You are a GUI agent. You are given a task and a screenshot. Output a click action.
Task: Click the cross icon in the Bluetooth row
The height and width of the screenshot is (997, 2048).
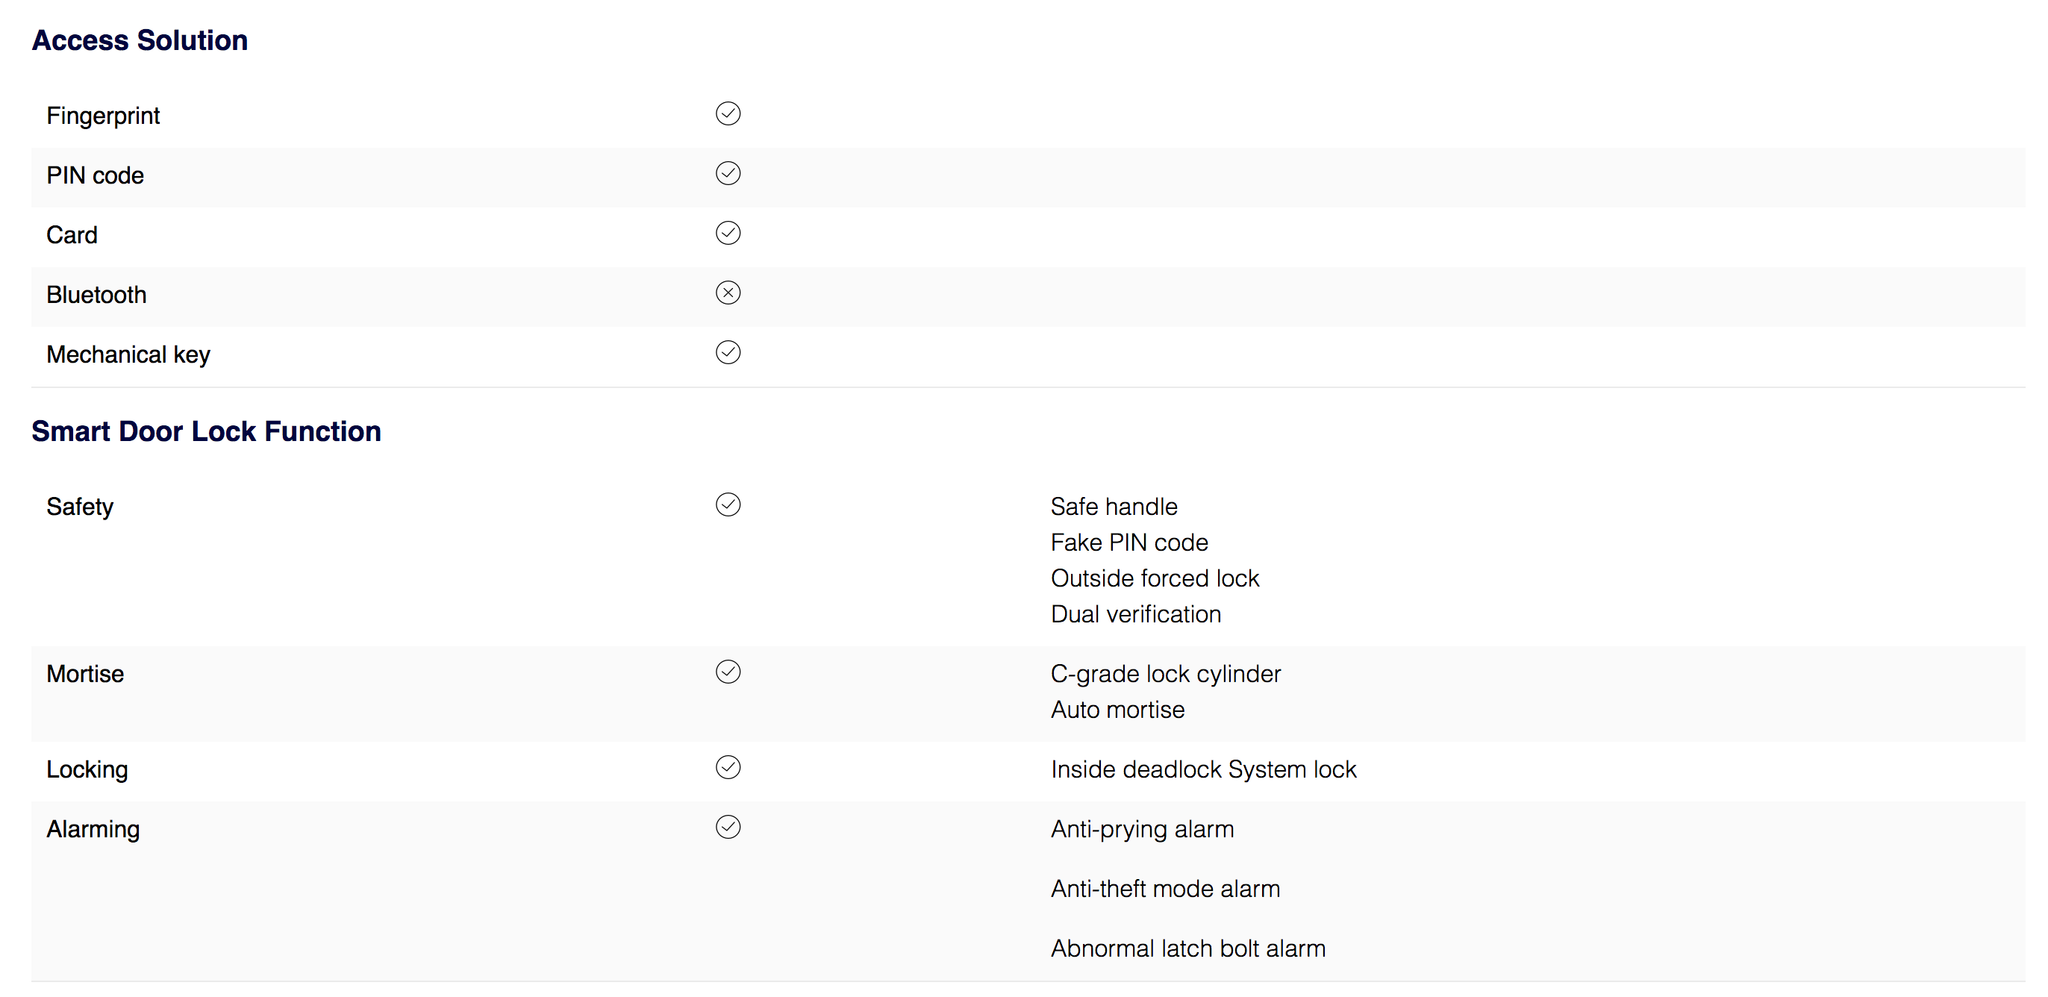point(728,293)
